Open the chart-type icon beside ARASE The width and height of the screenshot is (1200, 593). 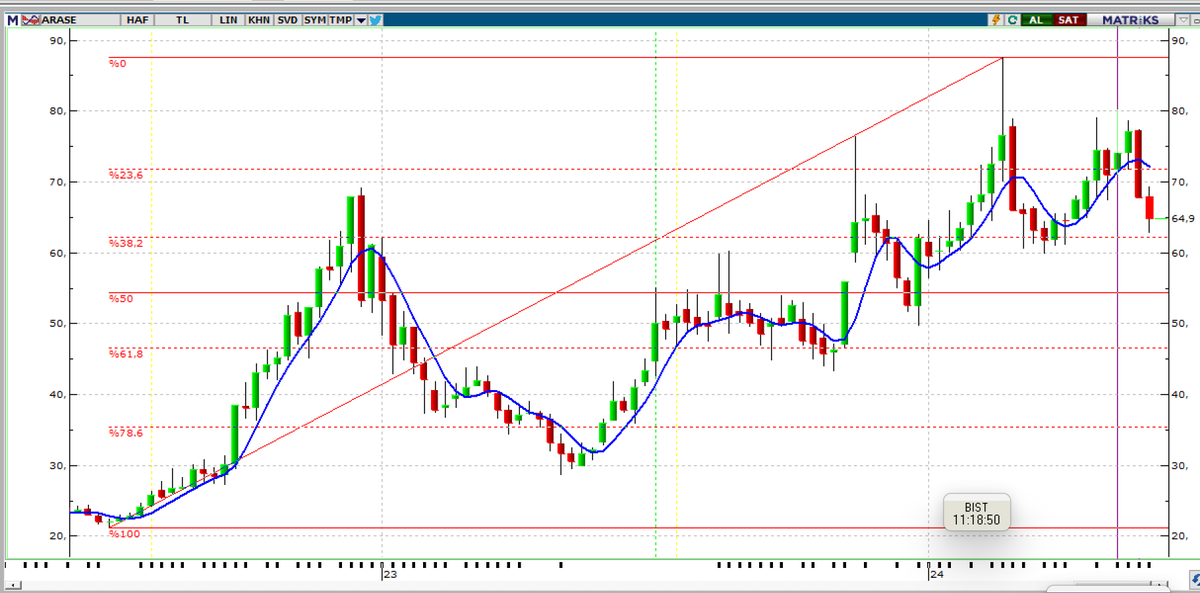coord(30,20)
